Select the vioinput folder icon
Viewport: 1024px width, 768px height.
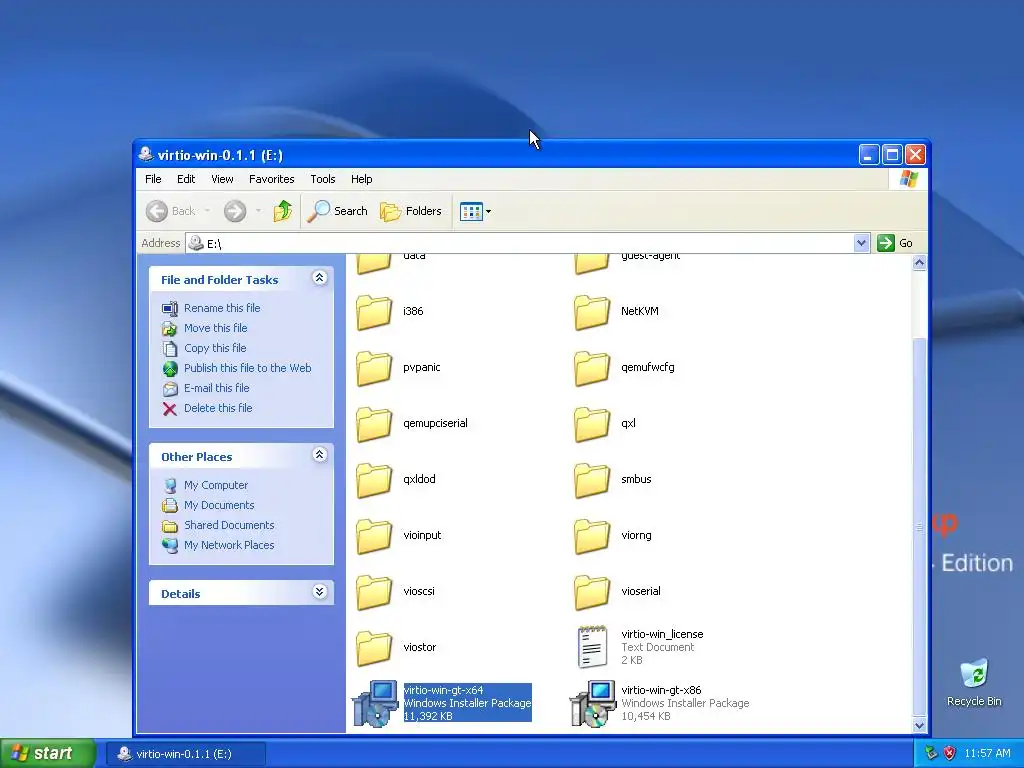[374, 536]
